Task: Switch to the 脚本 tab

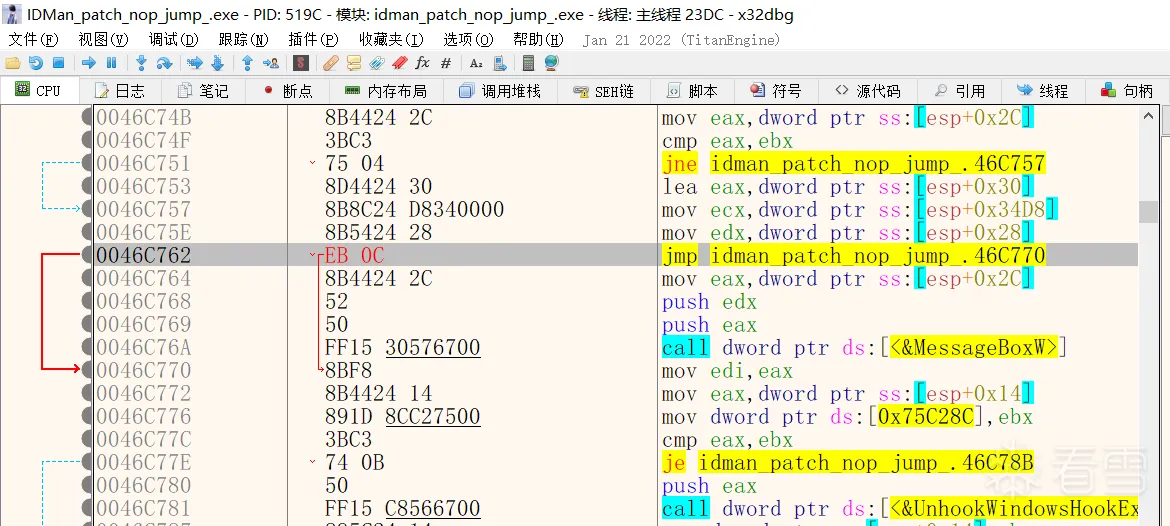Action: point(692,91)
